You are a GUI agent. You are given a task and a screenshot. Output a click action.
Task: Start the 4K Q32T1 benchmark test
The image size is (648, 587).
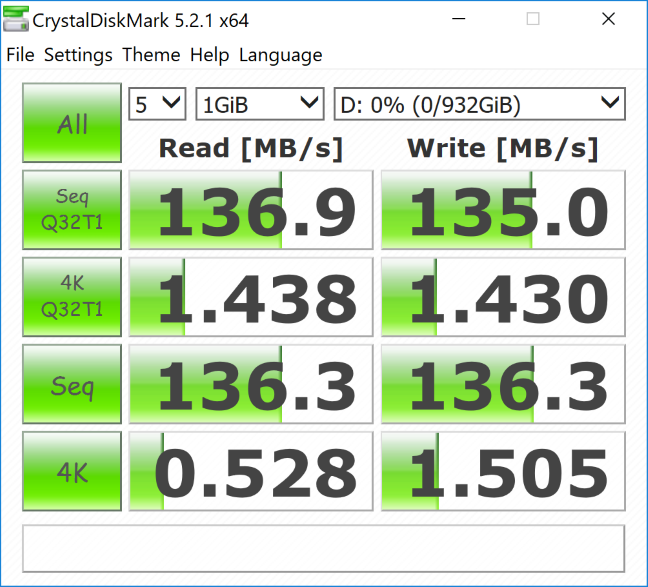pyautogui.click(x=72, y=297)
